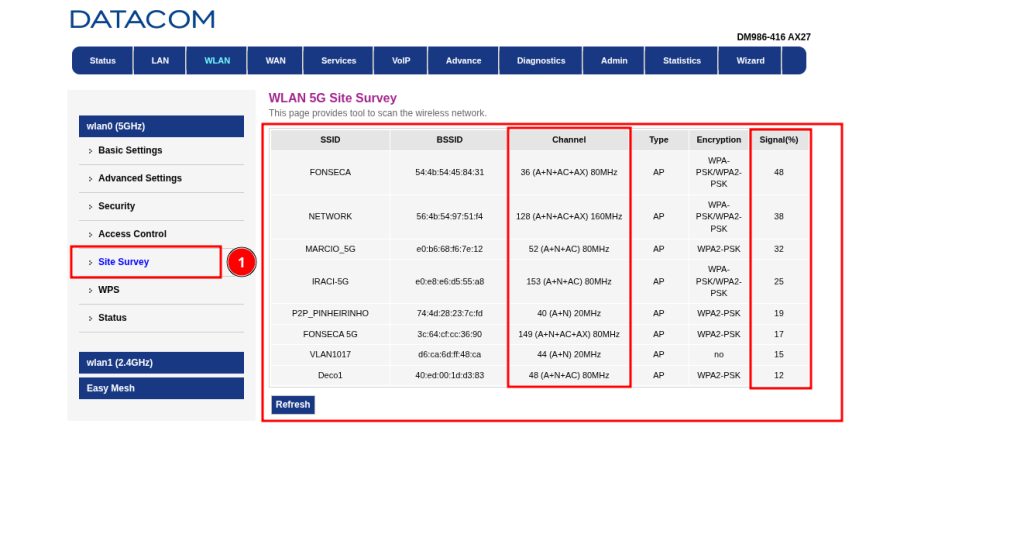The image size is (1024, 541).
Task: Select the Deco1 SSID cell
Action: [330, 376]
